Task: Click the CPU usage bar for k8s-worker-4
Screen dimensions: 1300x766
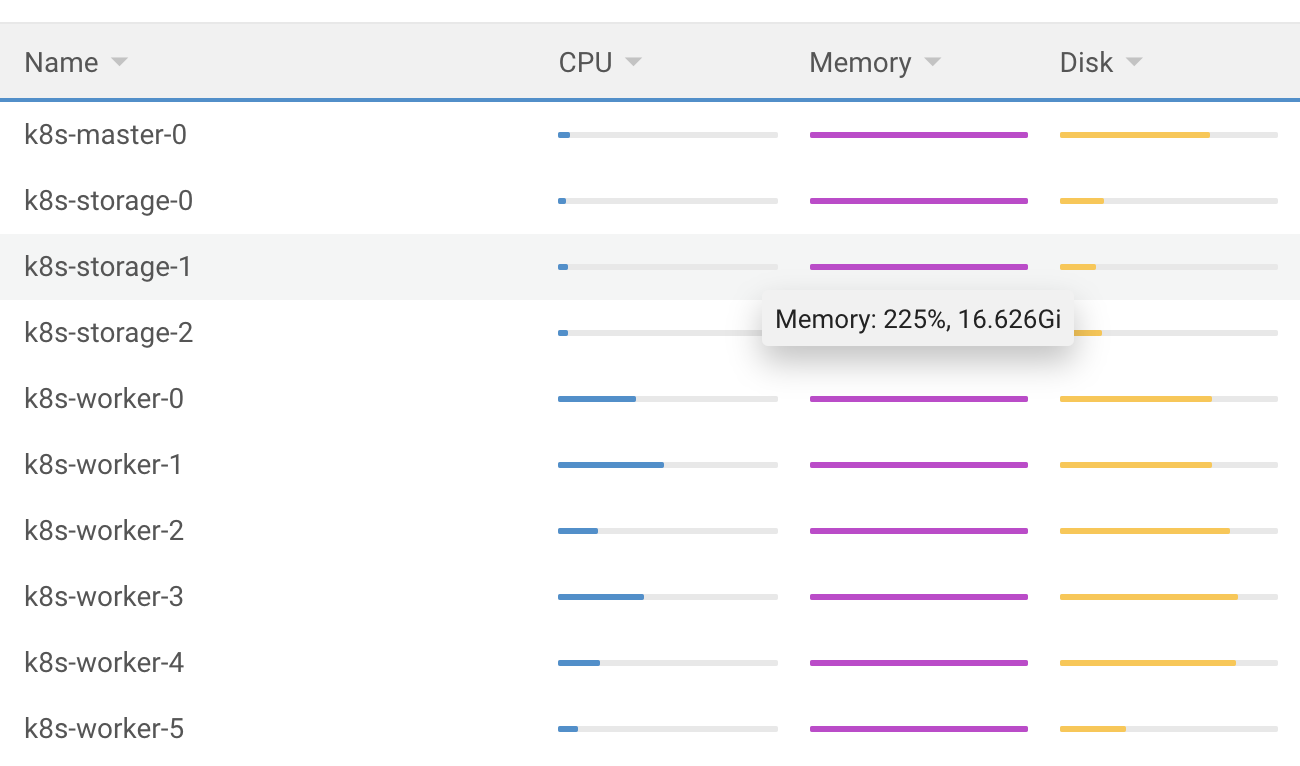Action: click(667, 662)
